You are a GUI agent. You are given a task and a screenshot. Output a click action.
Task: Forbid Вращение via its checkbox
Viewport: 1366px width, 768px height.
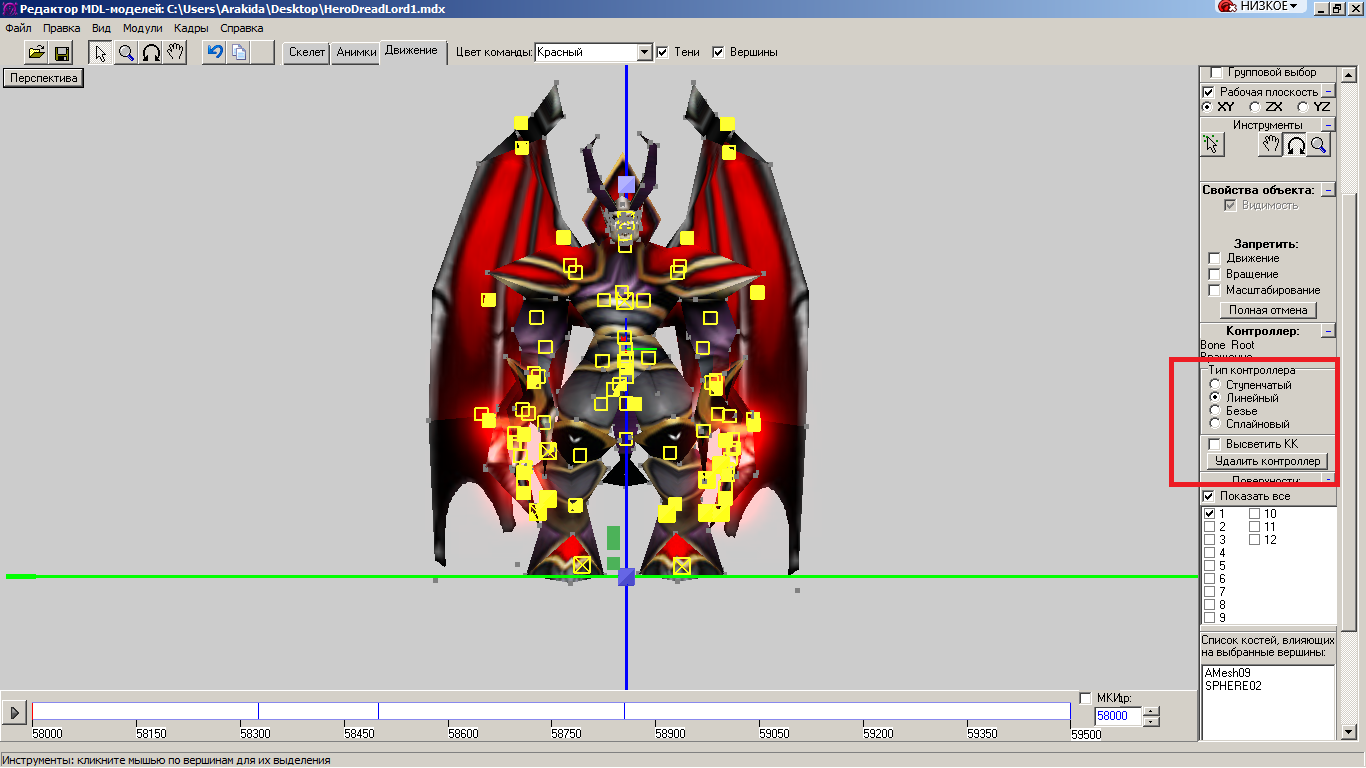point(1215,275)
